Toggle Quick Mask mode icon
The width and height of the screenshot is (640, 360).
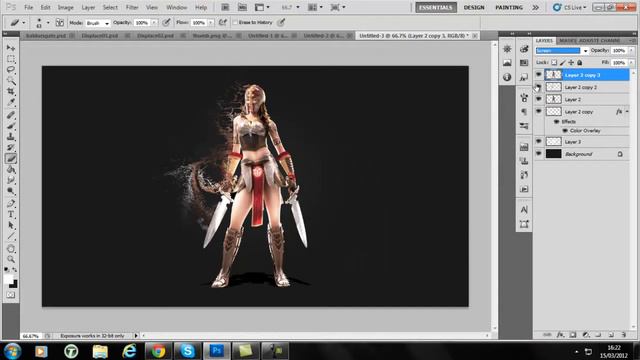point(11,295)
